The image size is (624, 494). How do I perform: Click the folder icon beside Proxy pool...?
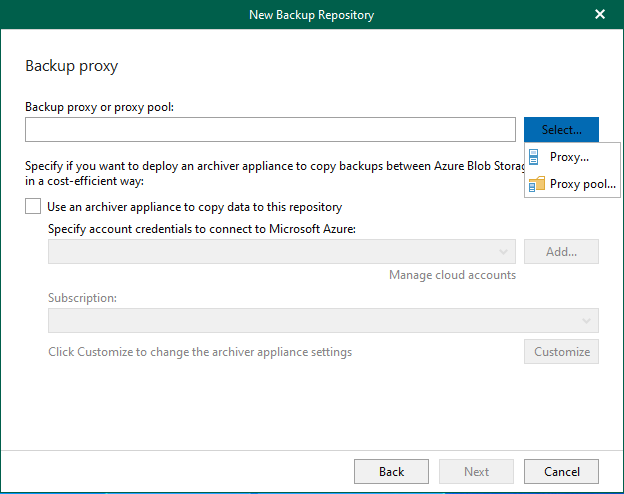[x=536, y=184]
